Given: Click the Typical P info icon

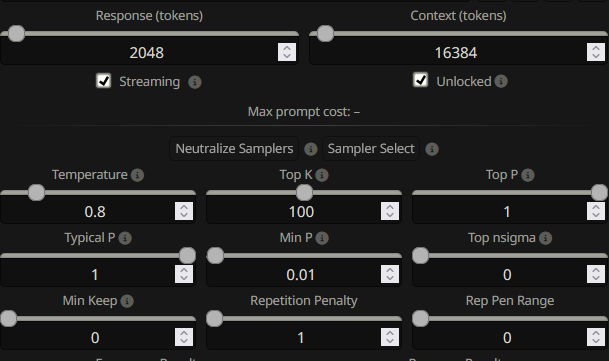Looking at the screenshot, I should point(125,238).
